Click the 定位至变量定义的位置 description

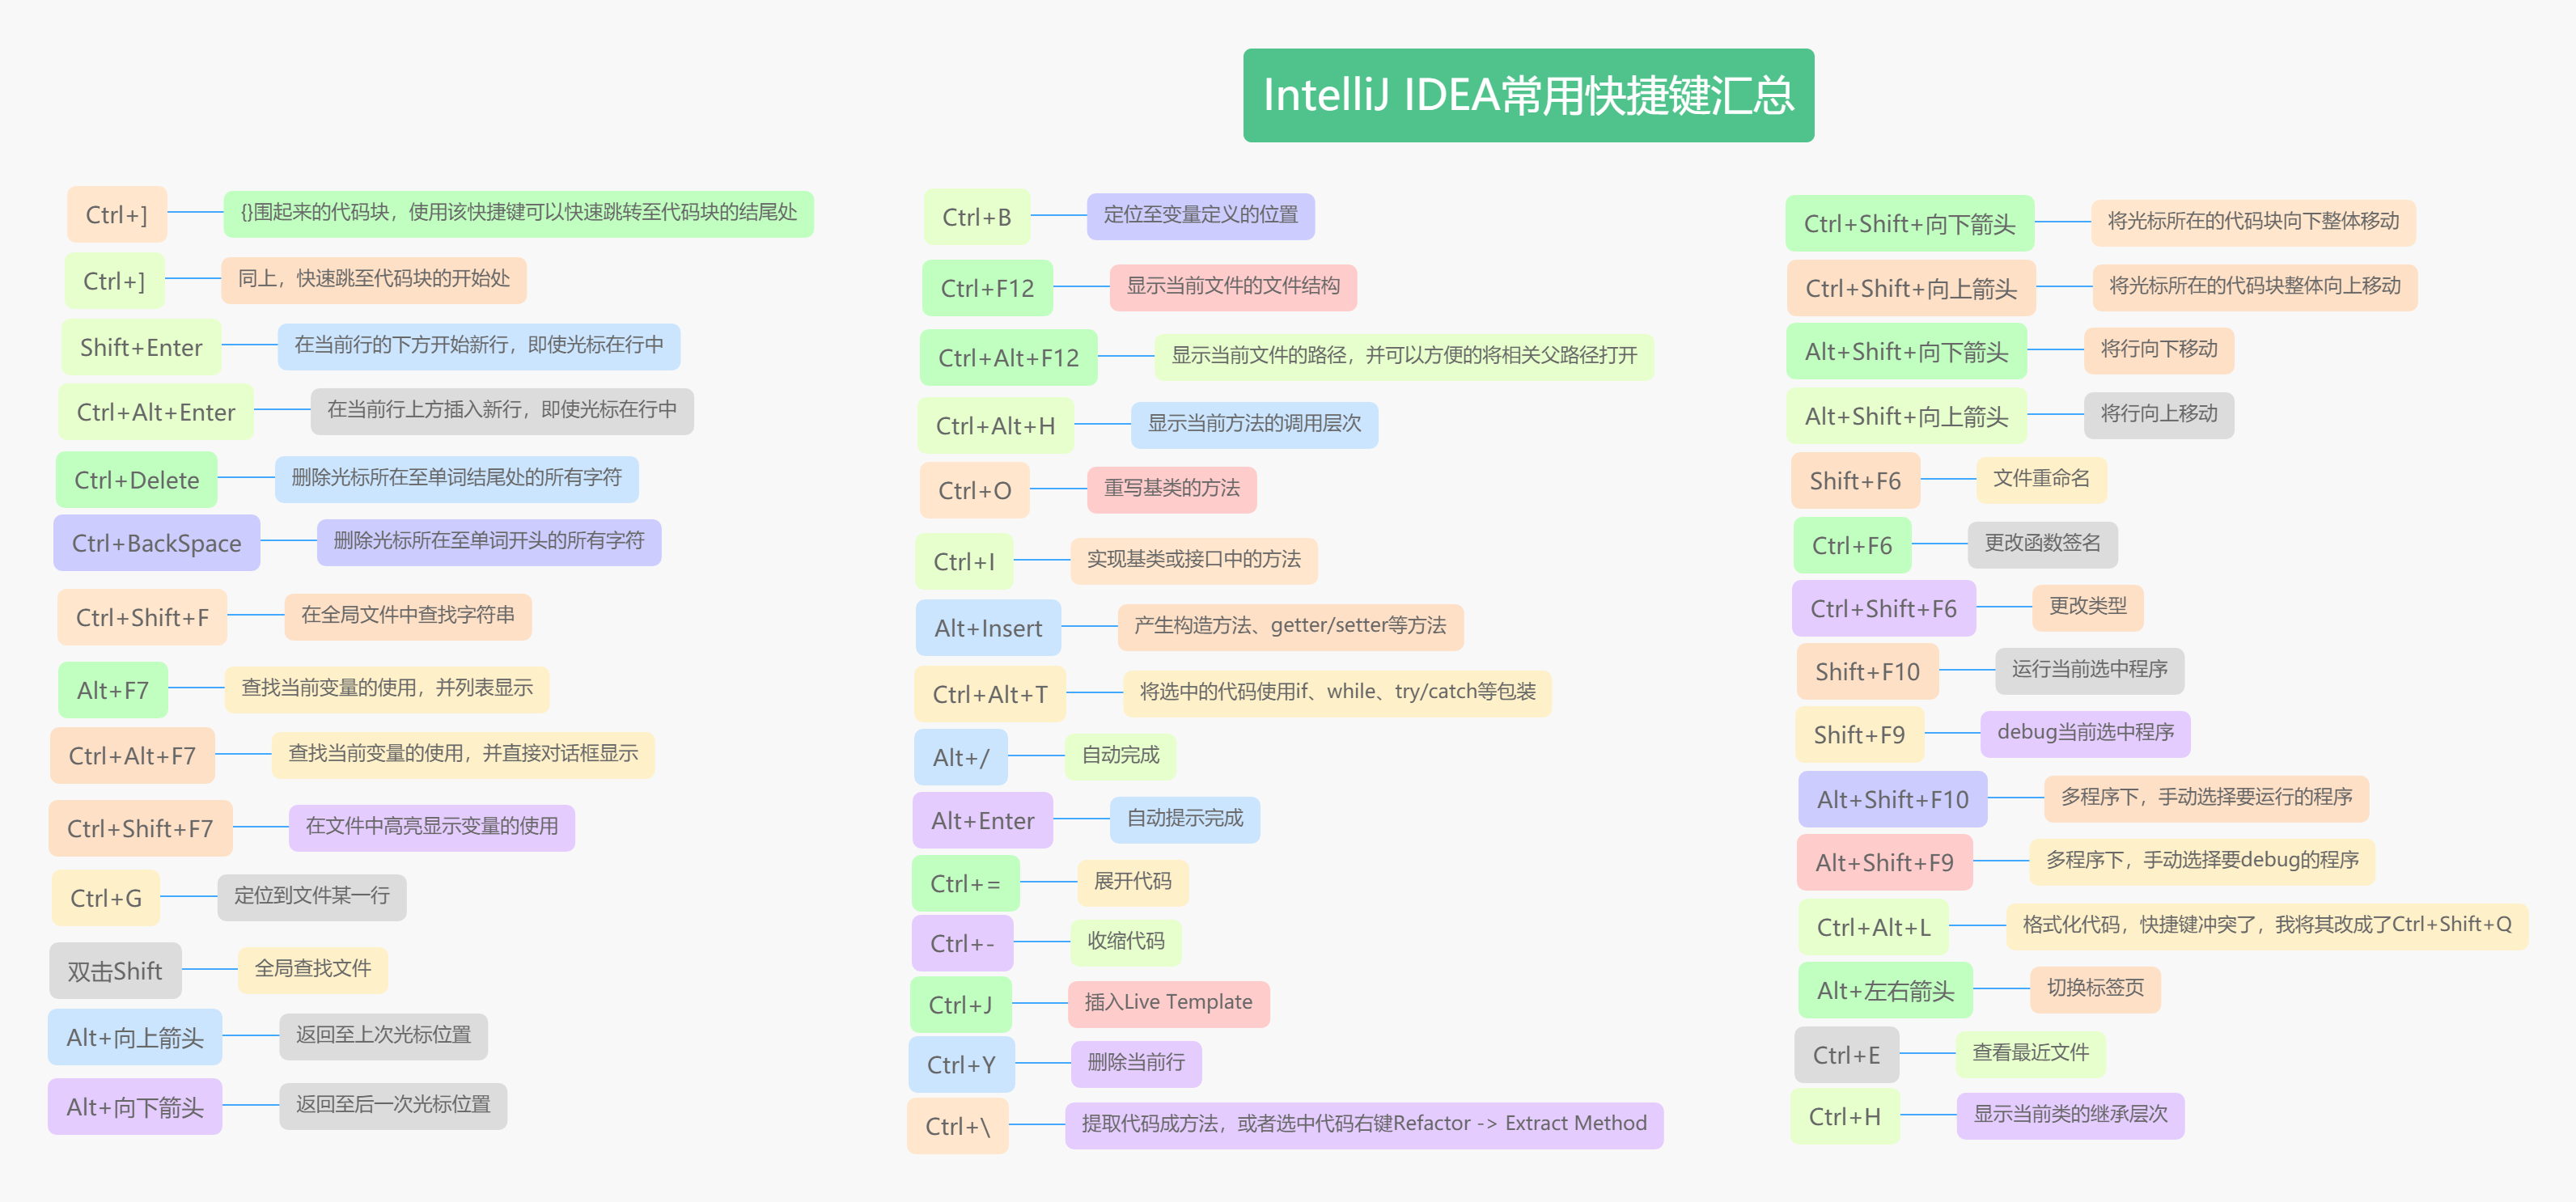coord(1200,215)
